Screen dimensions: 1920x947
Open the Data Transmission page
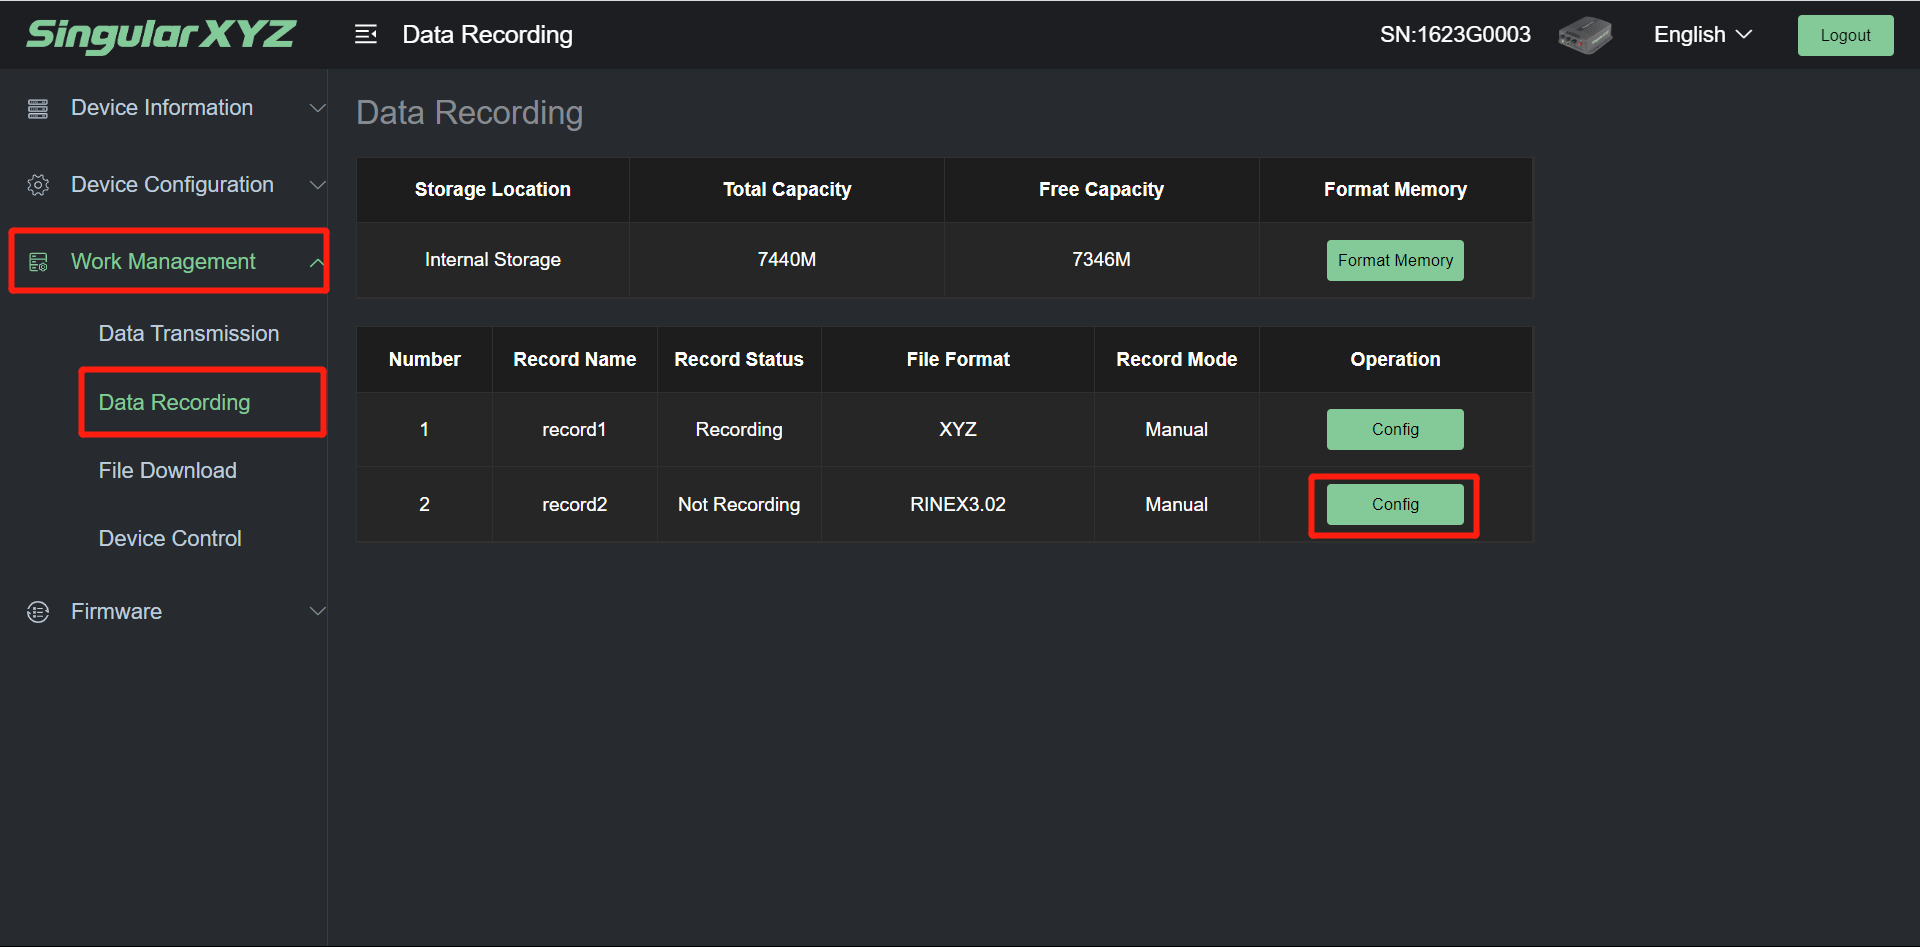pyautogui.click(x=188, y=334)
